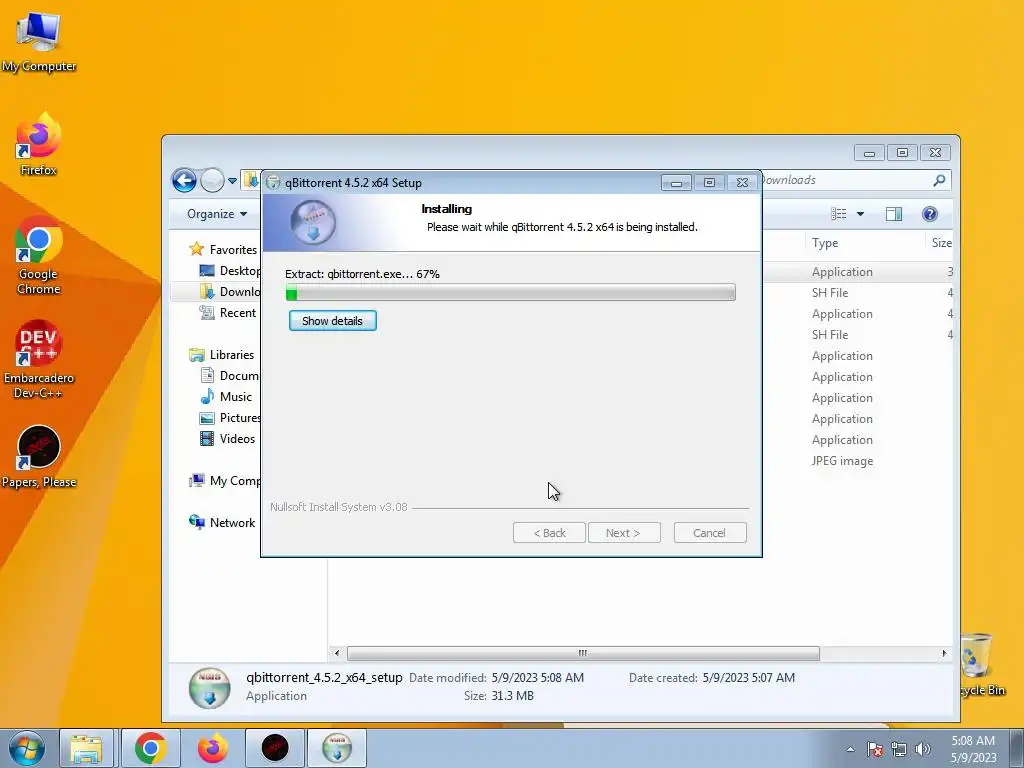
Task: Toggle the Explorer preview pane
Action: pyautogui.click(x=893, y=214)
